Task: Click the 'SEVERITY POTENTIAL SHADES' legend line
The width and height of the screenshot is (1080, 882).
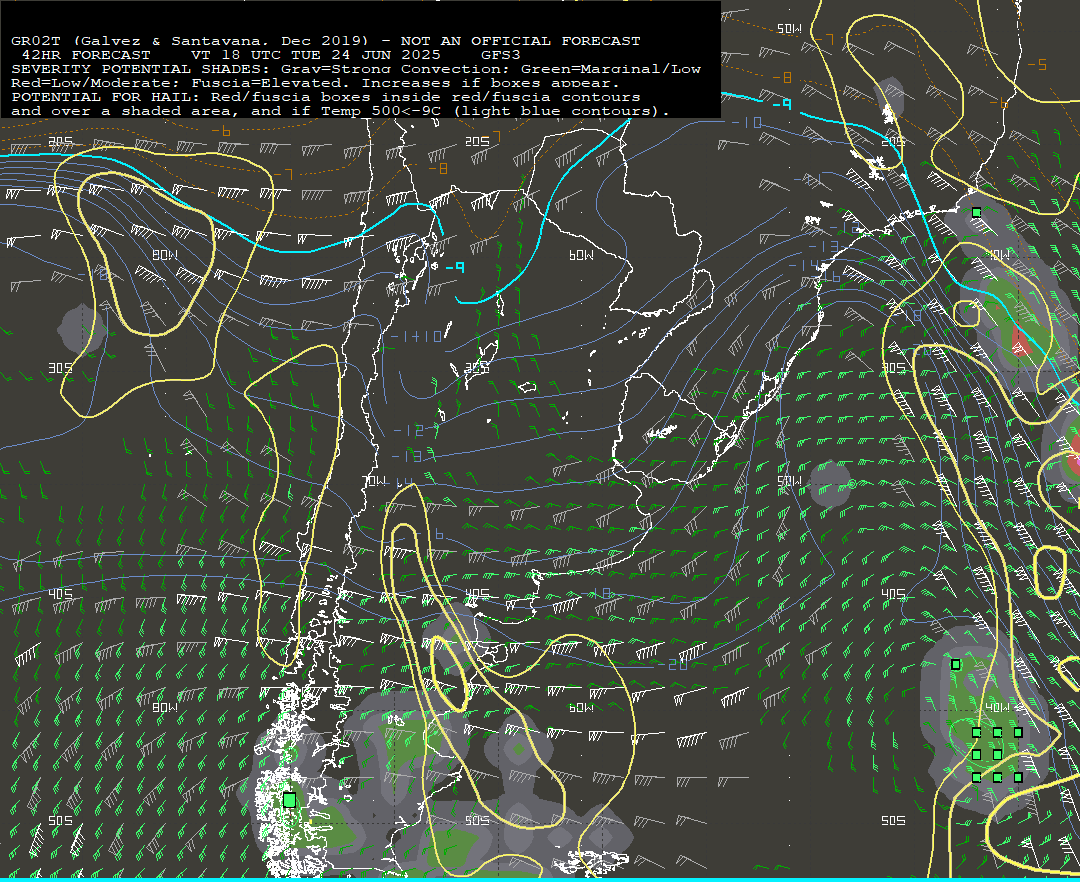Action: point(356,69)
